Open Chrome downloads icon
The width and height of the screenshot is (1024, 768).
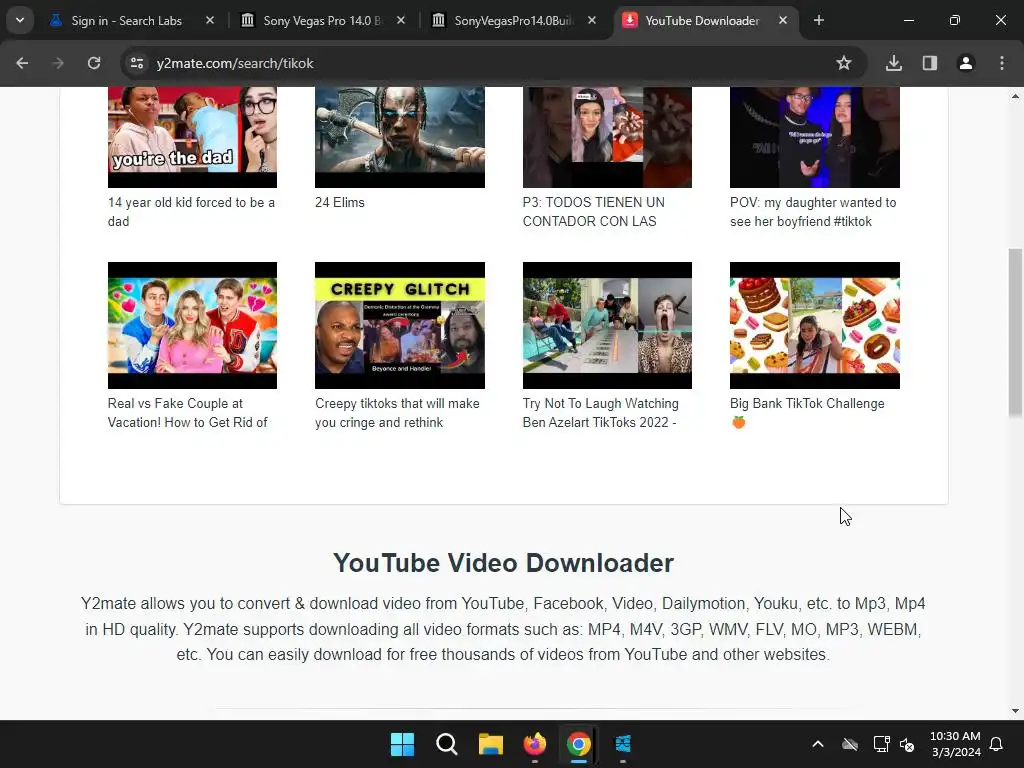pyautogui.click(x=894, y=63)
